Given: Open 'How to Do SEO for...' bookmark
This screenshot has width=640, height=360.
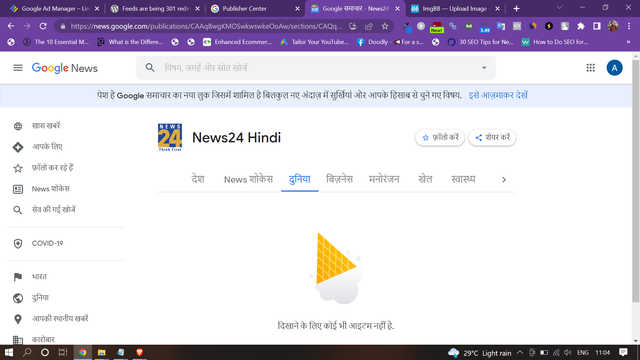Looking at the screenshot, I should [x=555, y=42].
